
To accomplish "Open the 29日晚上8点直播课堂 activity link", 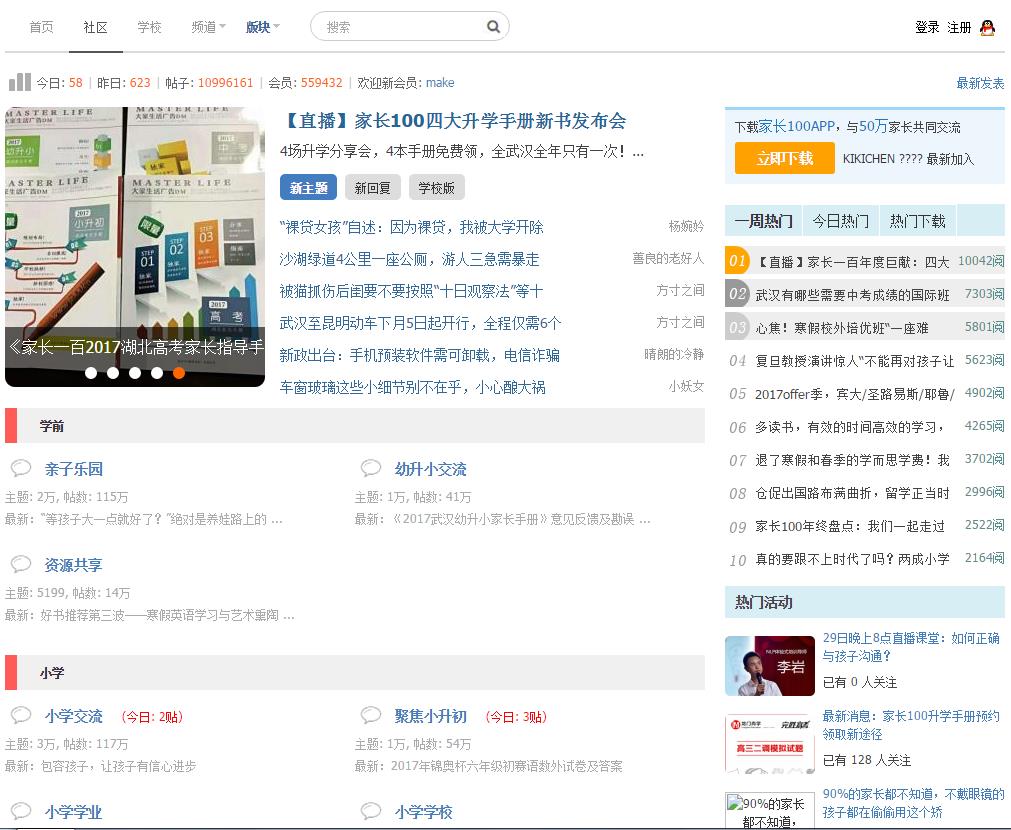I will click(911, 647).
